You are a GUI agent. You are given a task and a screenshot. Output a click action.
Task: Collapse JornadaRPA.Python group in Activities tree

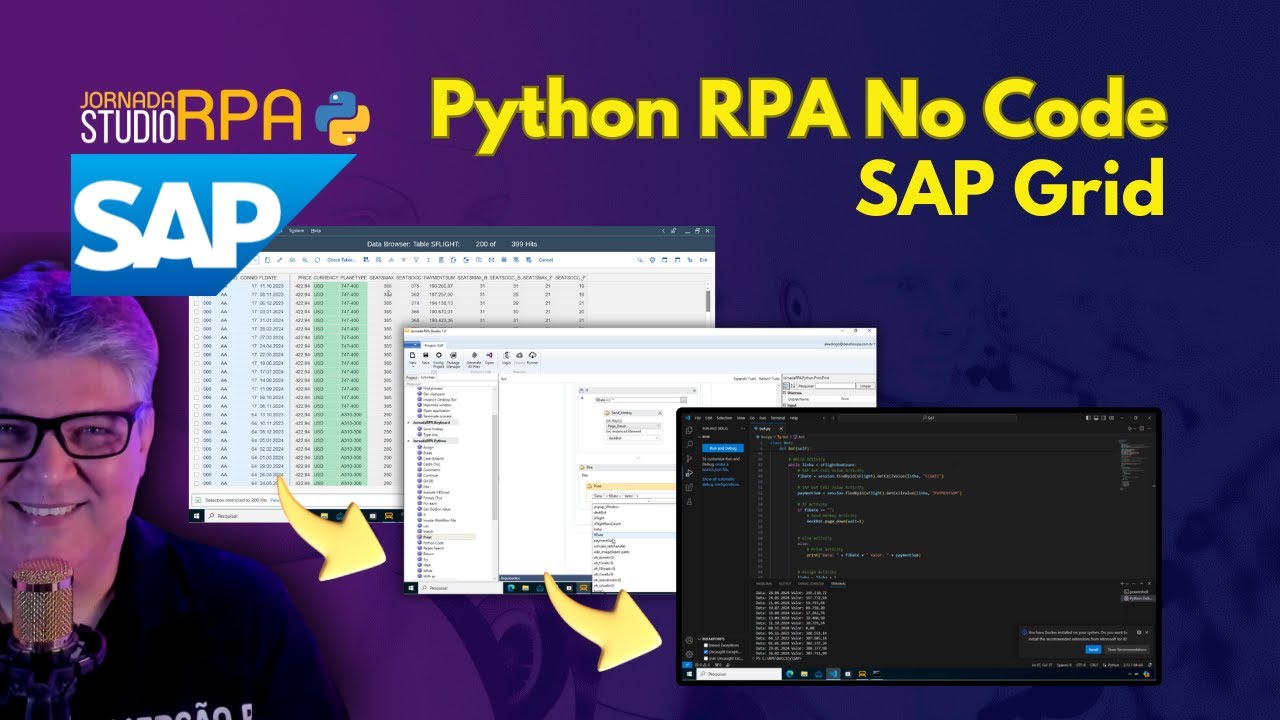[408, 440]
